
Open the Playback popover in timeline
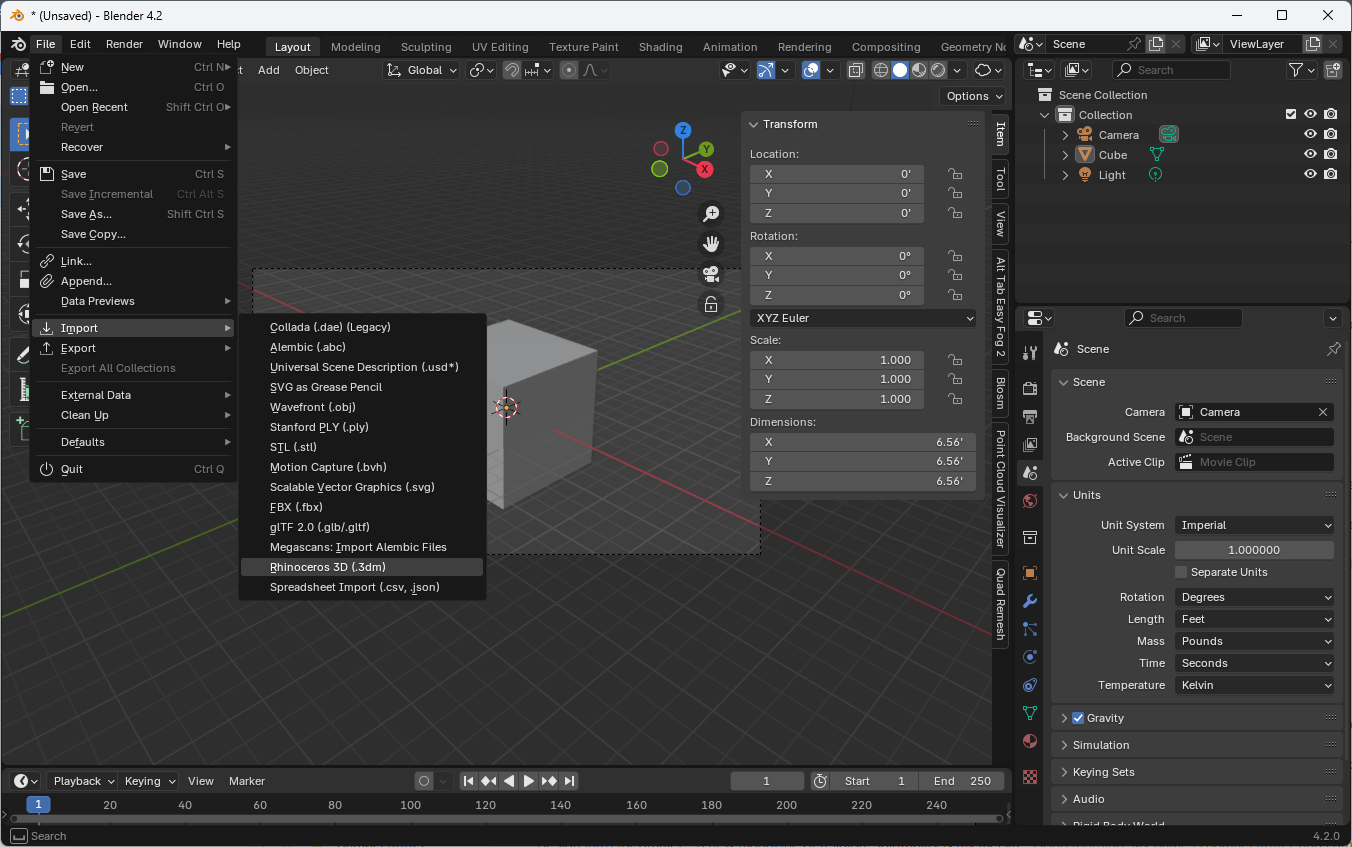click(83, 781)
